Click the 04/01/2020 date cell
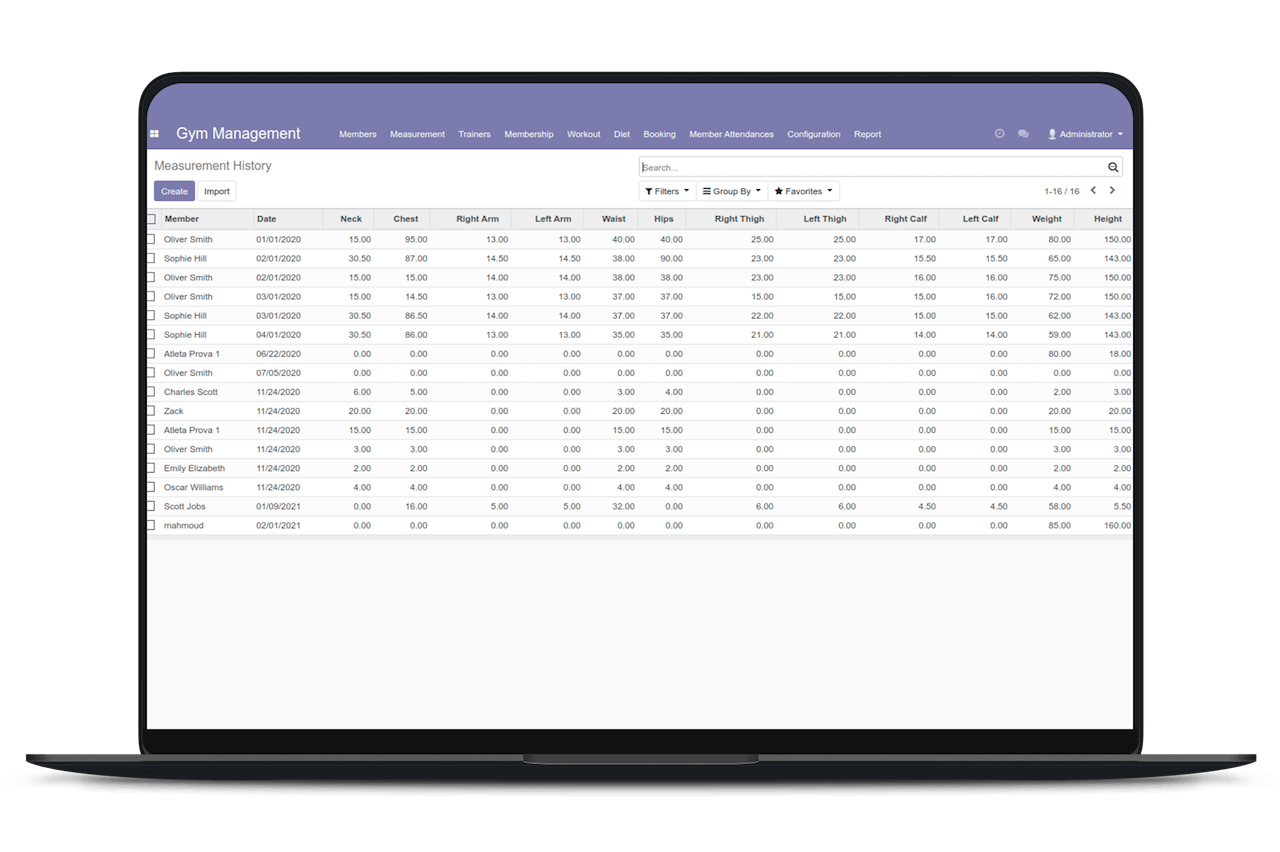 [277, 335]
